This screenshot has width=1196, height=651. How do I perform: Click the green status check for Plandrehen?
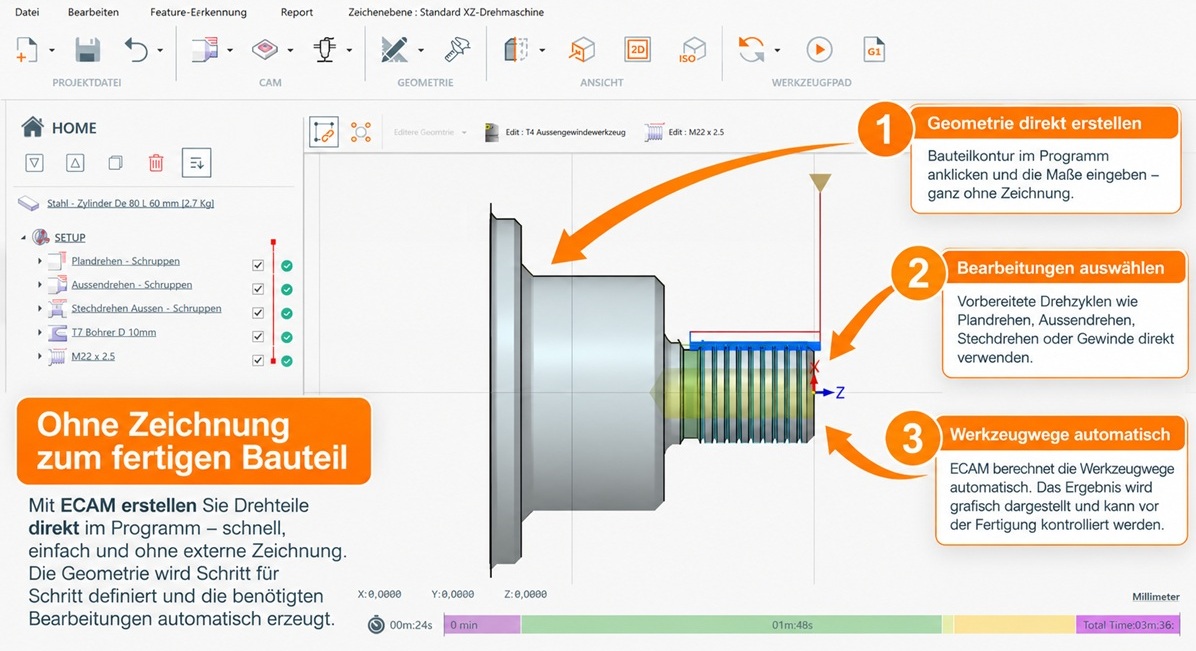tap(287, 266)
